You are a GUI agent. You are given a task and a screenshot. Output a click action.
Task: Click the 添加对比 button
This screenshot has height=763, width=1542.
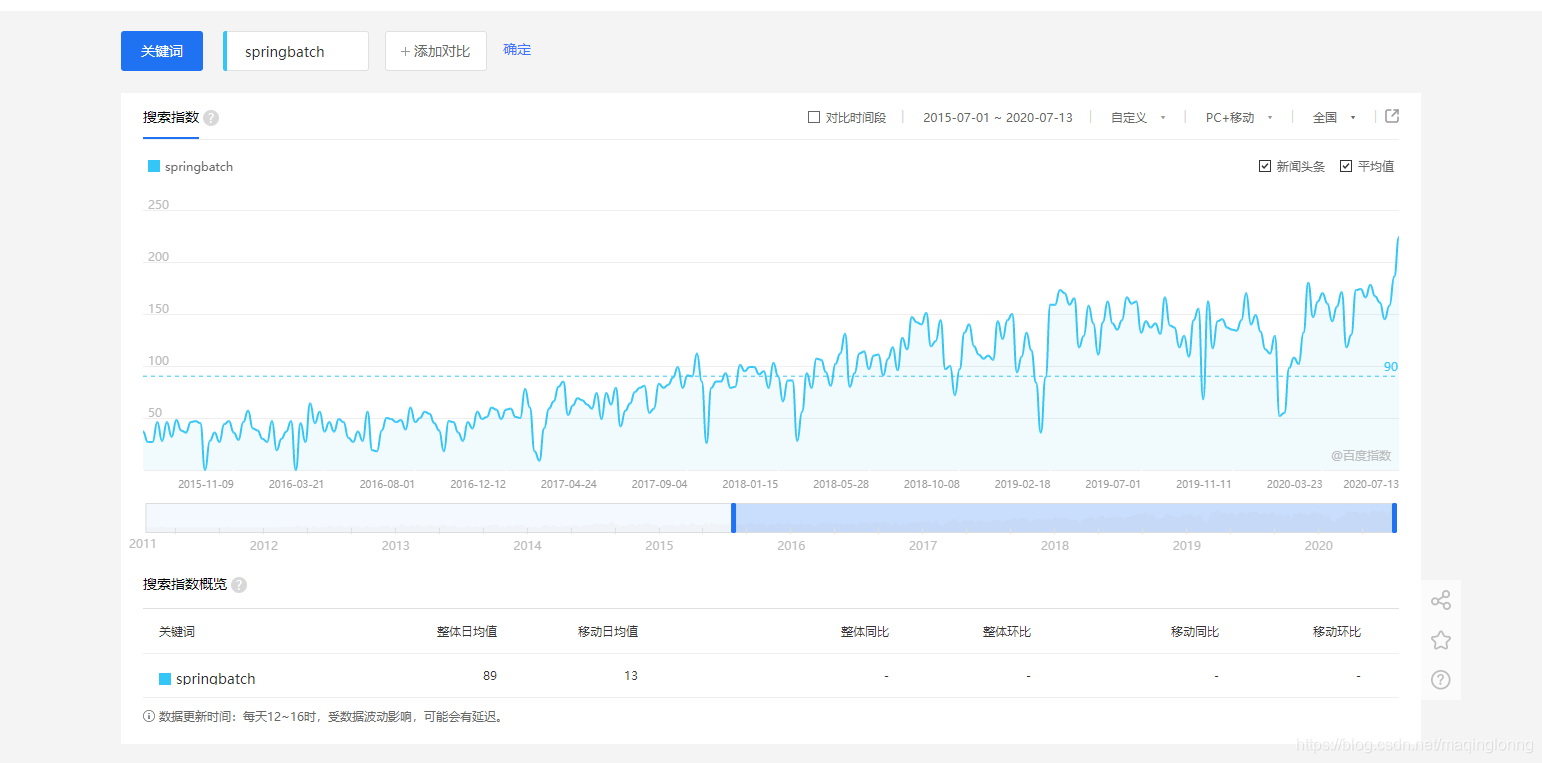pyautogui.click(x=436, y=51)
